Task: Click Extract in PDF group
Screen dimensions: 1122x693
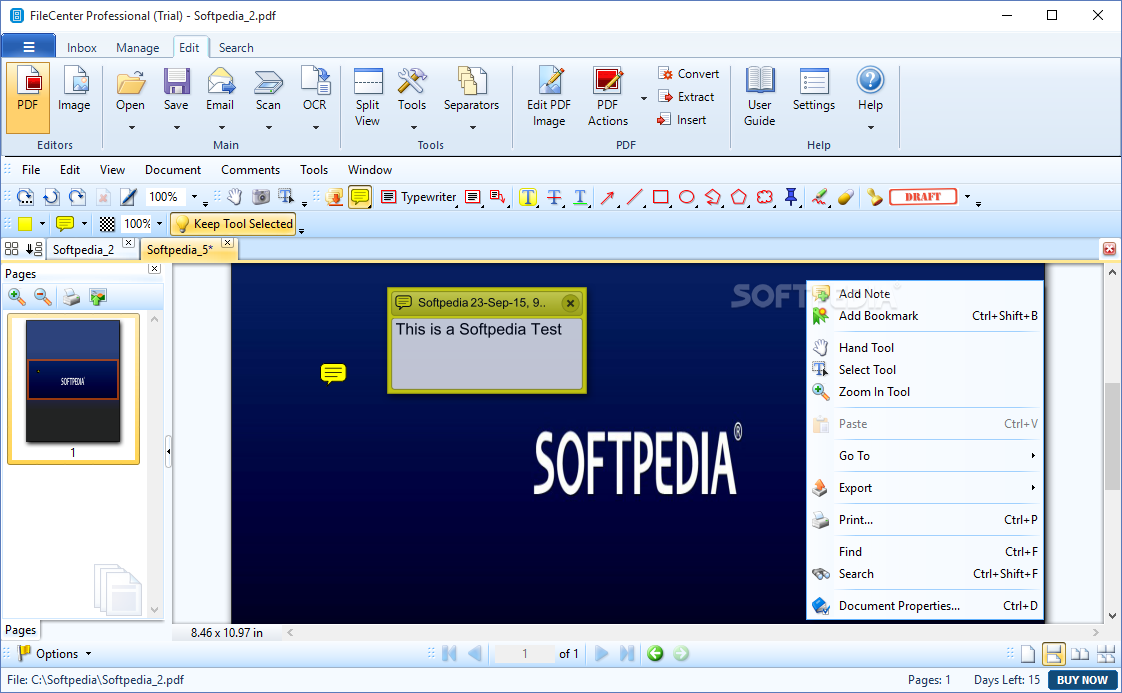Action: pyautogui.click(x=686, y=97)
